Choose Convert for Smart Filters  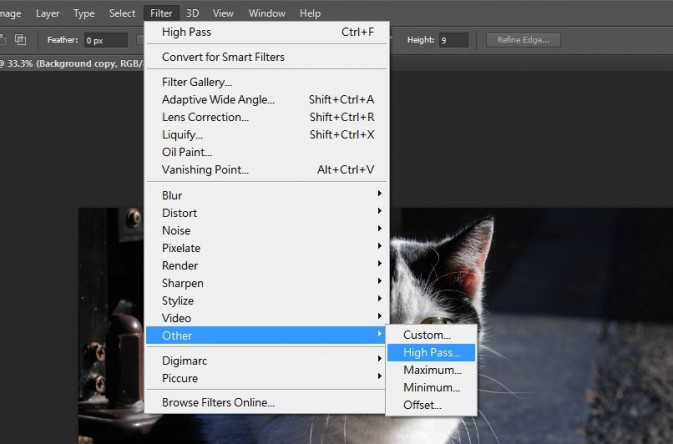[x=267, y=57]
